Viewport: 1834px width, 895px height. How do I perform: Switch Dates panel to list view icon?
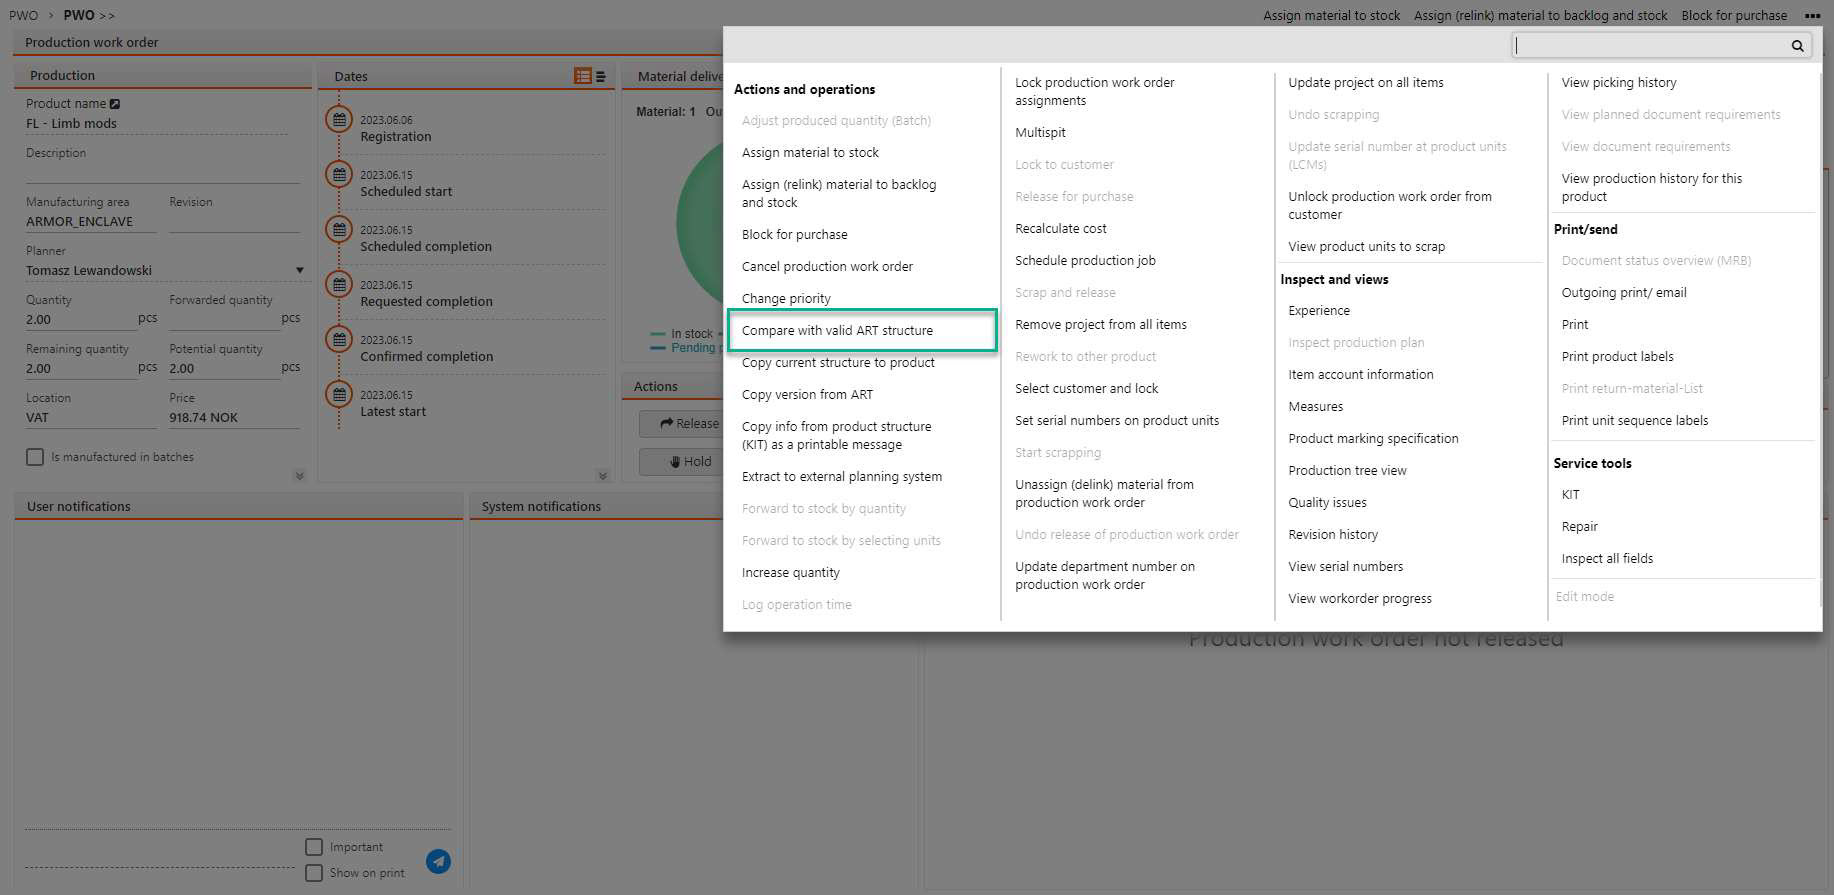[x=601, y=76]
